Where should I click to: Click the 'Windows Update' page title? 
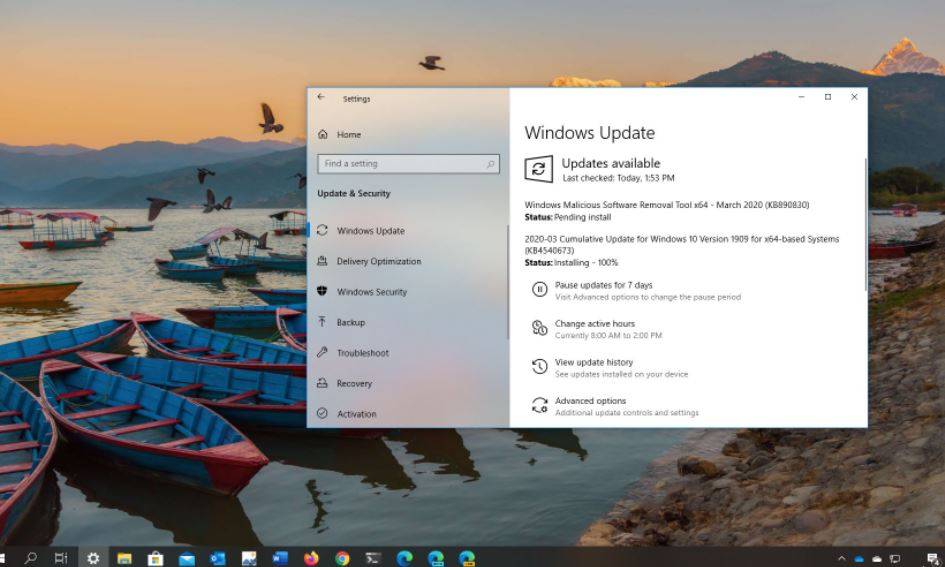pyautogui.click(x=589, y=133)
